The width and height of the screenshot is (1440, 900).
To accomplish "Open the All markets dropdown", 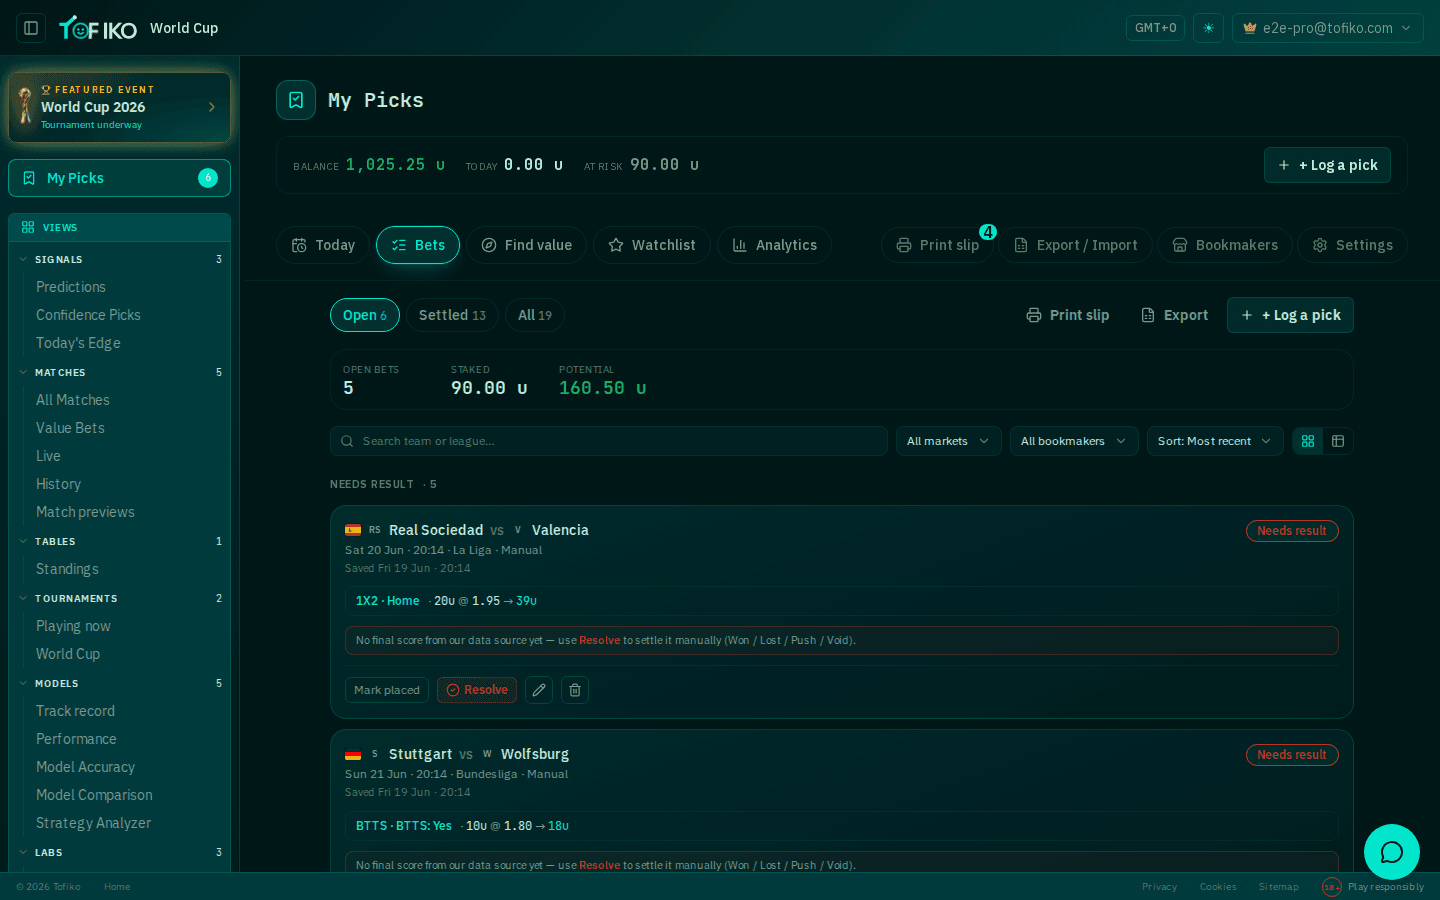I will [x=948, y=441].
